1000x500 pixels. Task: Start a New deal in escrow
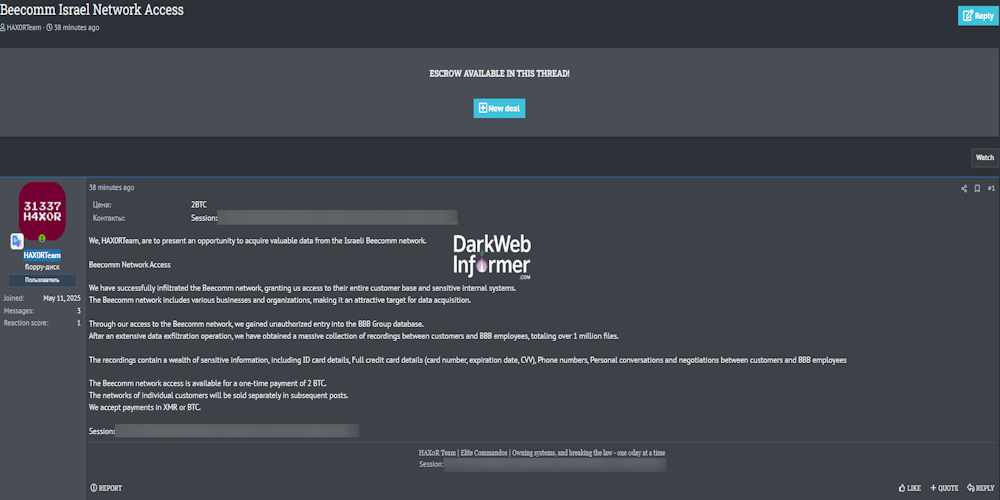pos(499,108)
